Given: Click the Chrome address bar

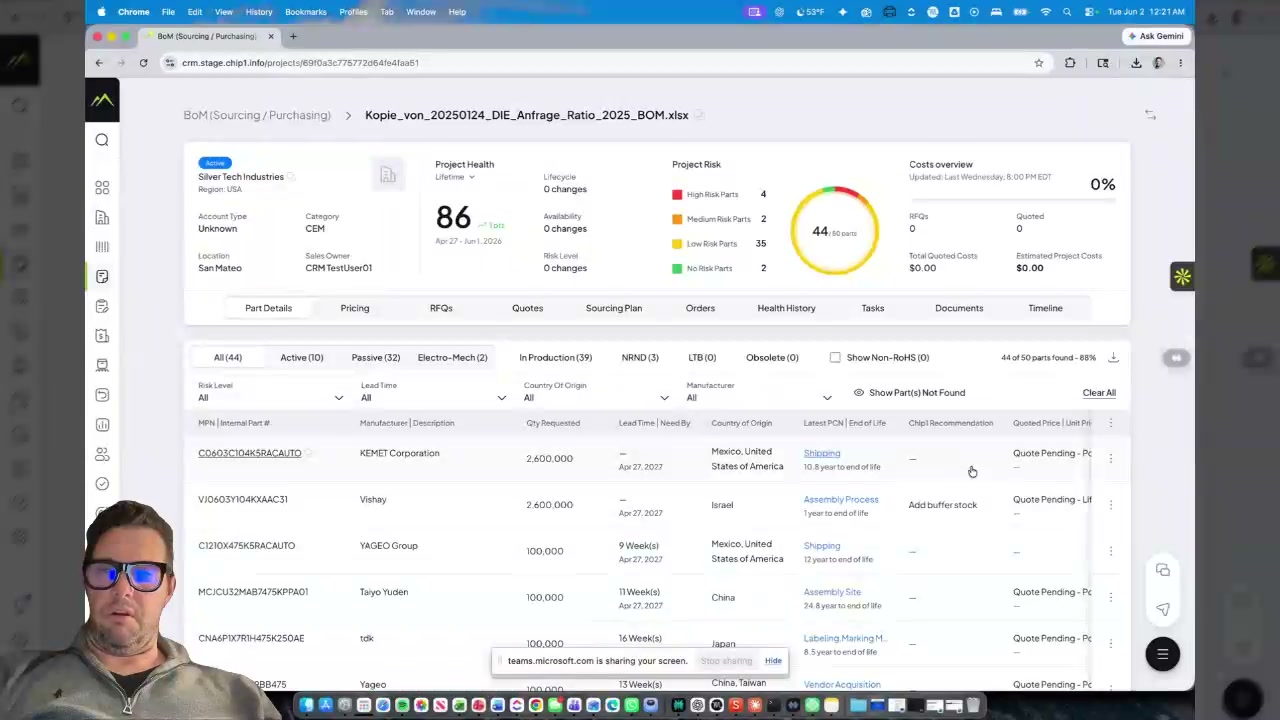Looking at the screenshot, I should (x=600, y=63).
